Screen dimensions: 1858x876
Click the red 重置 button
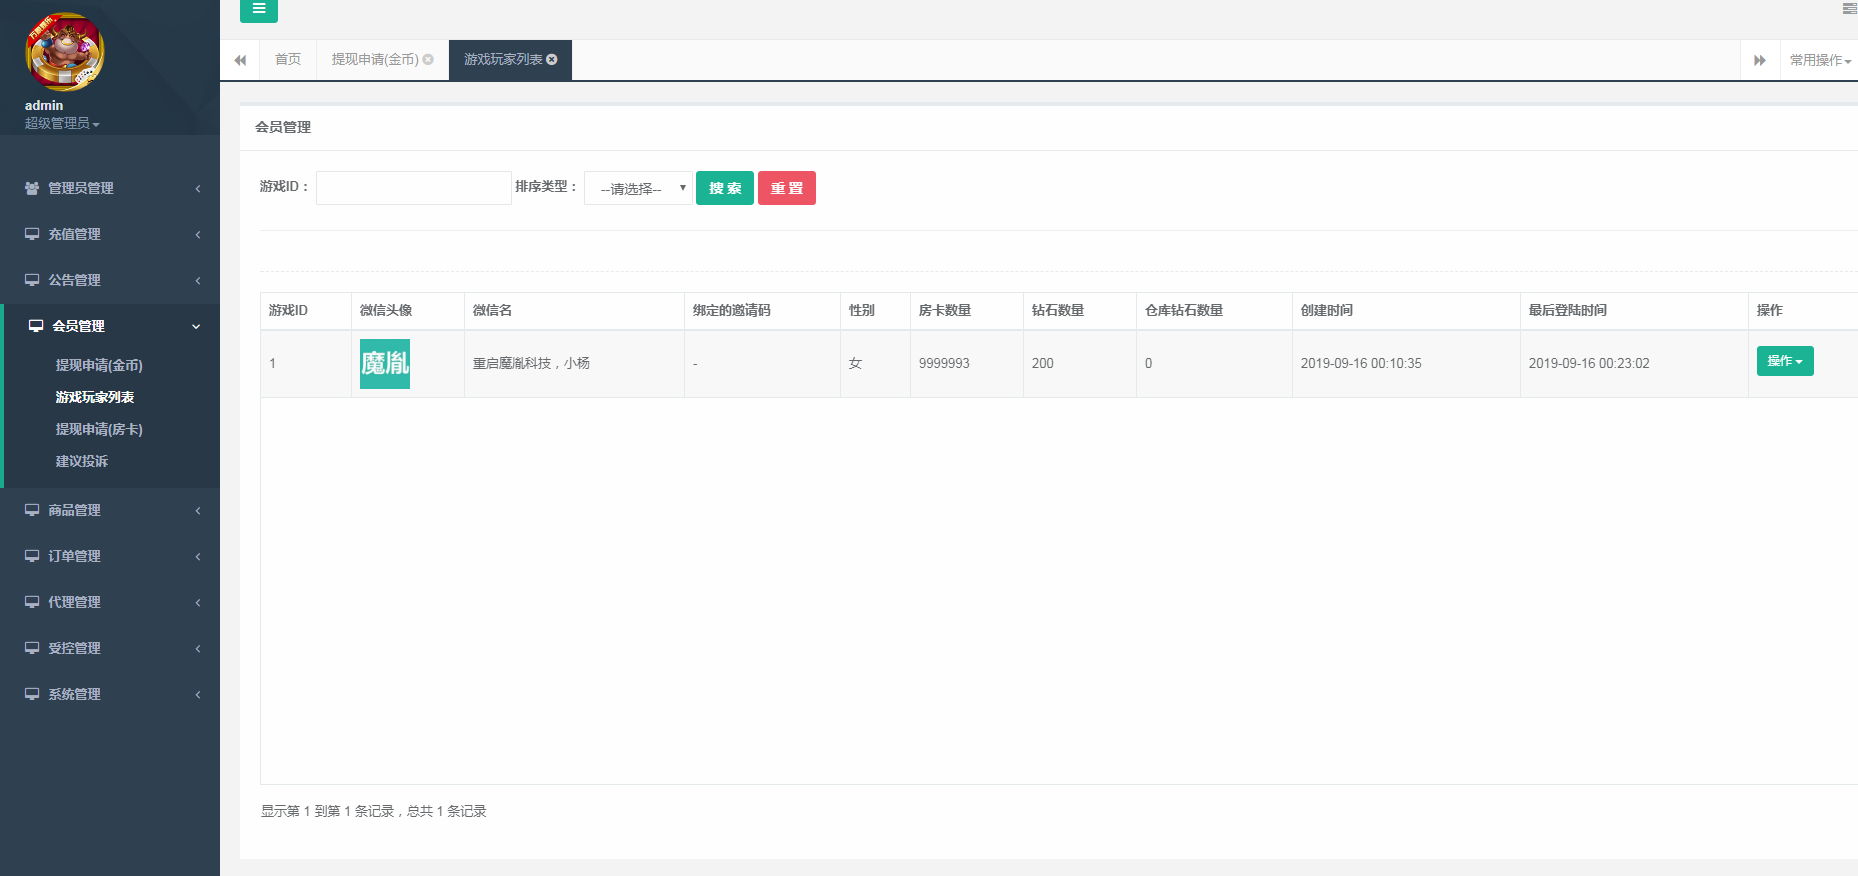tap(786, 188)
